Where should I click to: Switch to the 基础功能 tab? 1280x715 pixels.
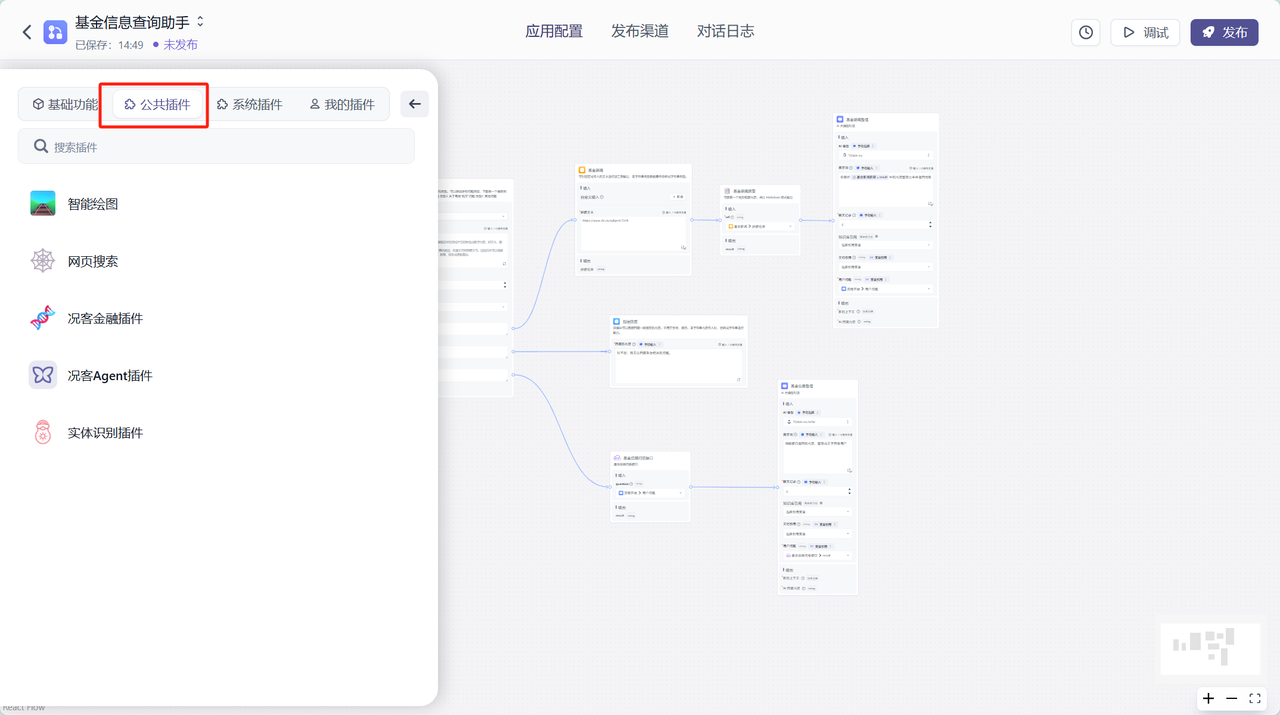(x=65, y=104)
